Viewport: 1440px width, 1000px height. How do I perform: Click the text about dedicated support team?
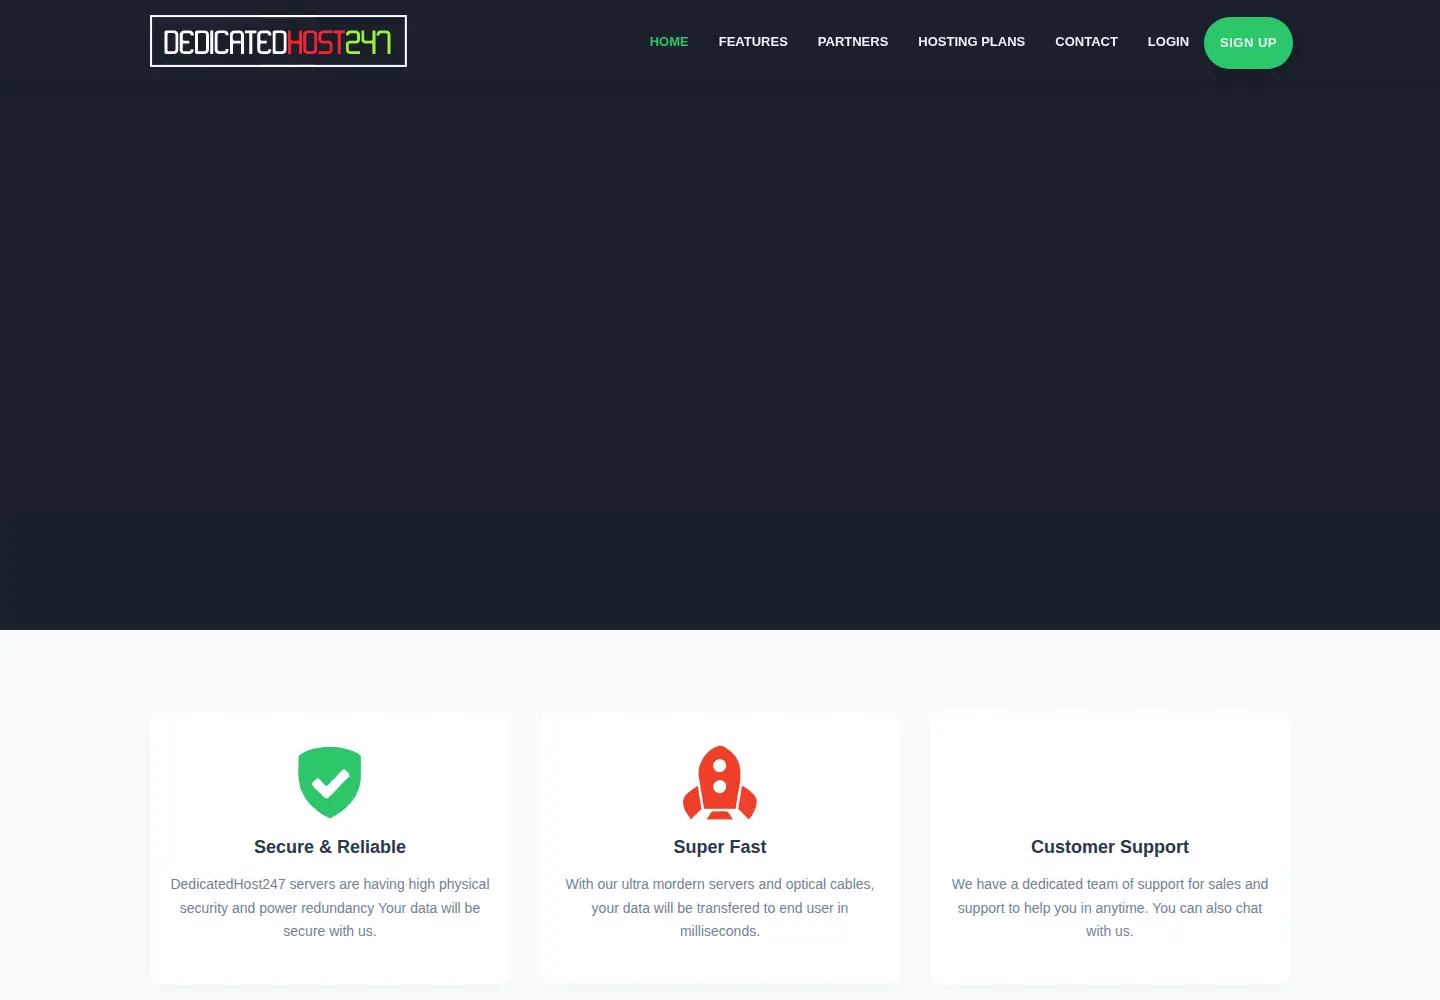[1110, 908]
